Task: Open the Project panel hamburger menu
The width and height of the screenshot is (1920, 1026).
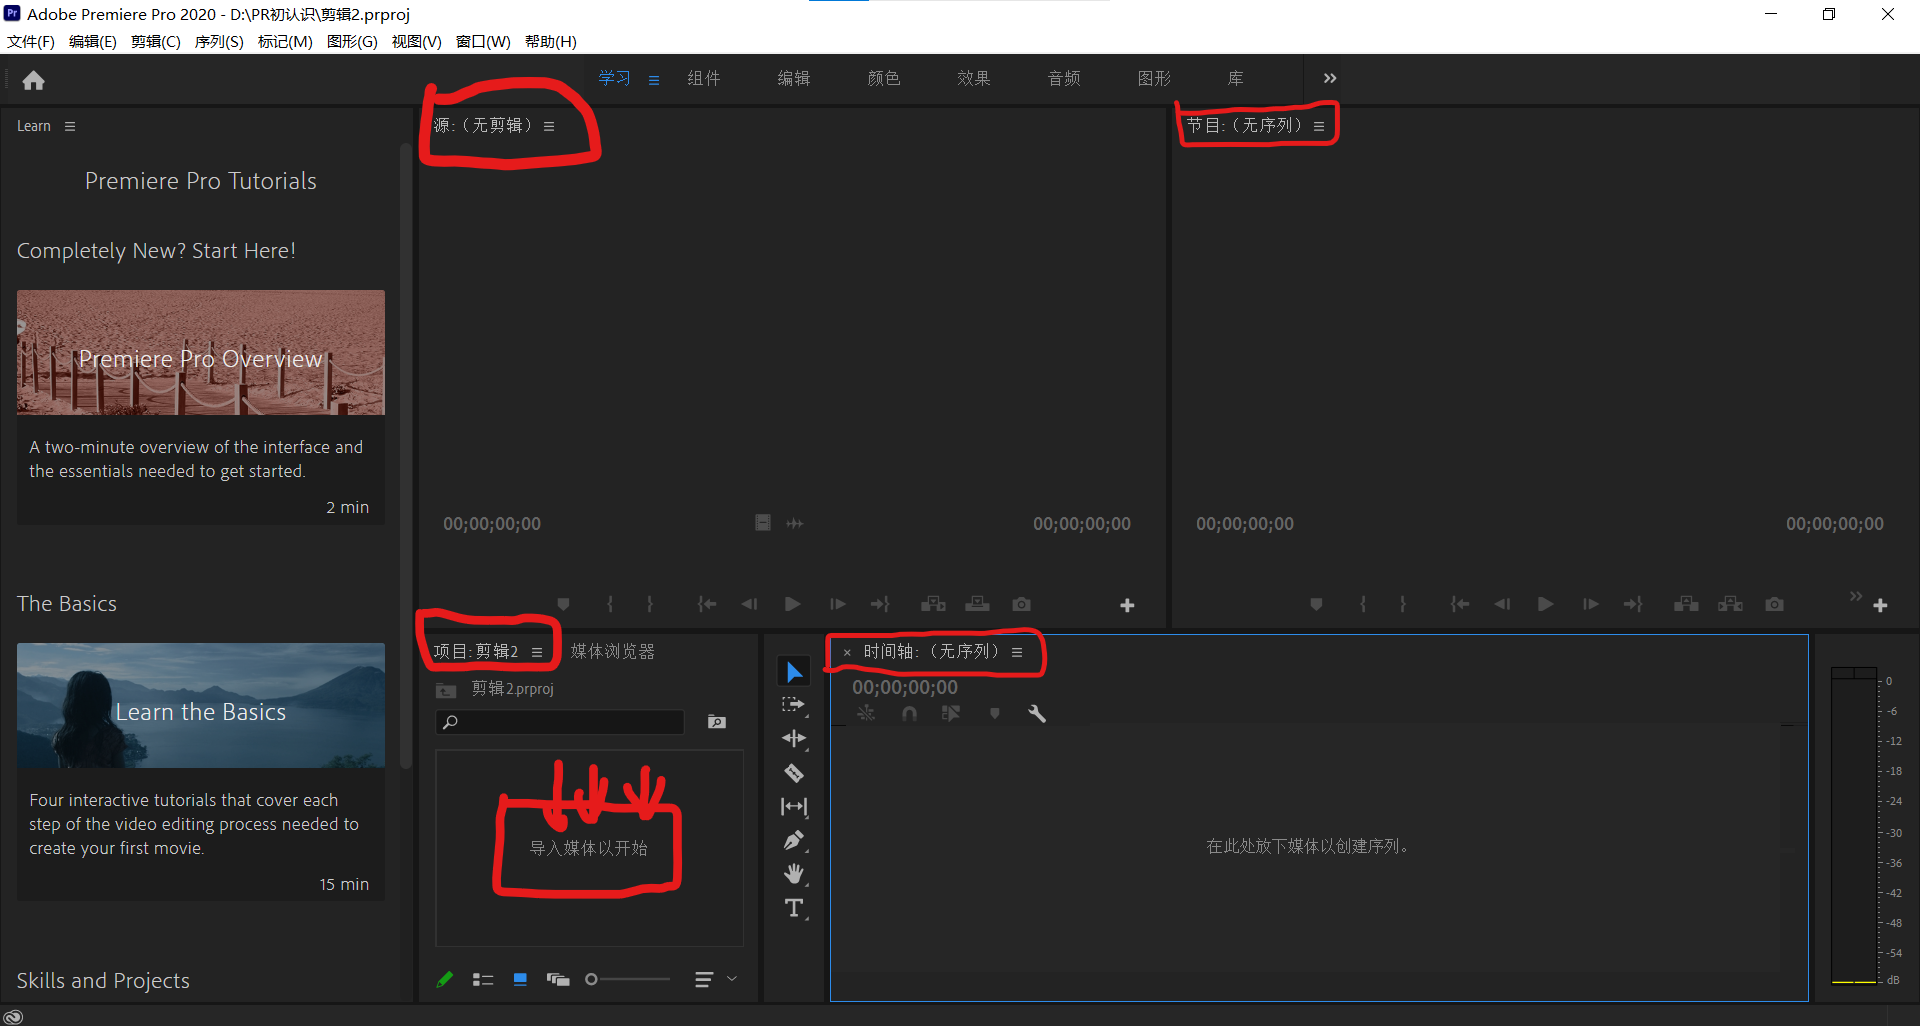Action: pos(537,652)
